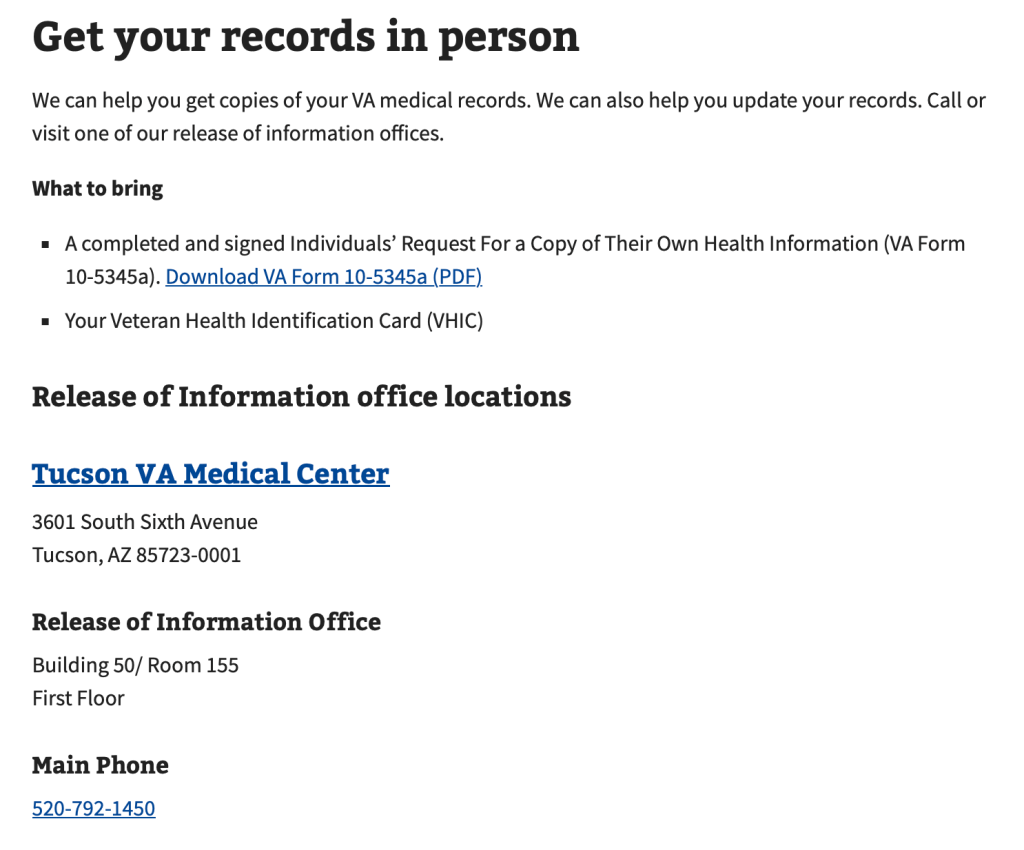Click the '3601 South Sixth Avenue' address line
Screen dimensions: 1024x850
[144, 521]
